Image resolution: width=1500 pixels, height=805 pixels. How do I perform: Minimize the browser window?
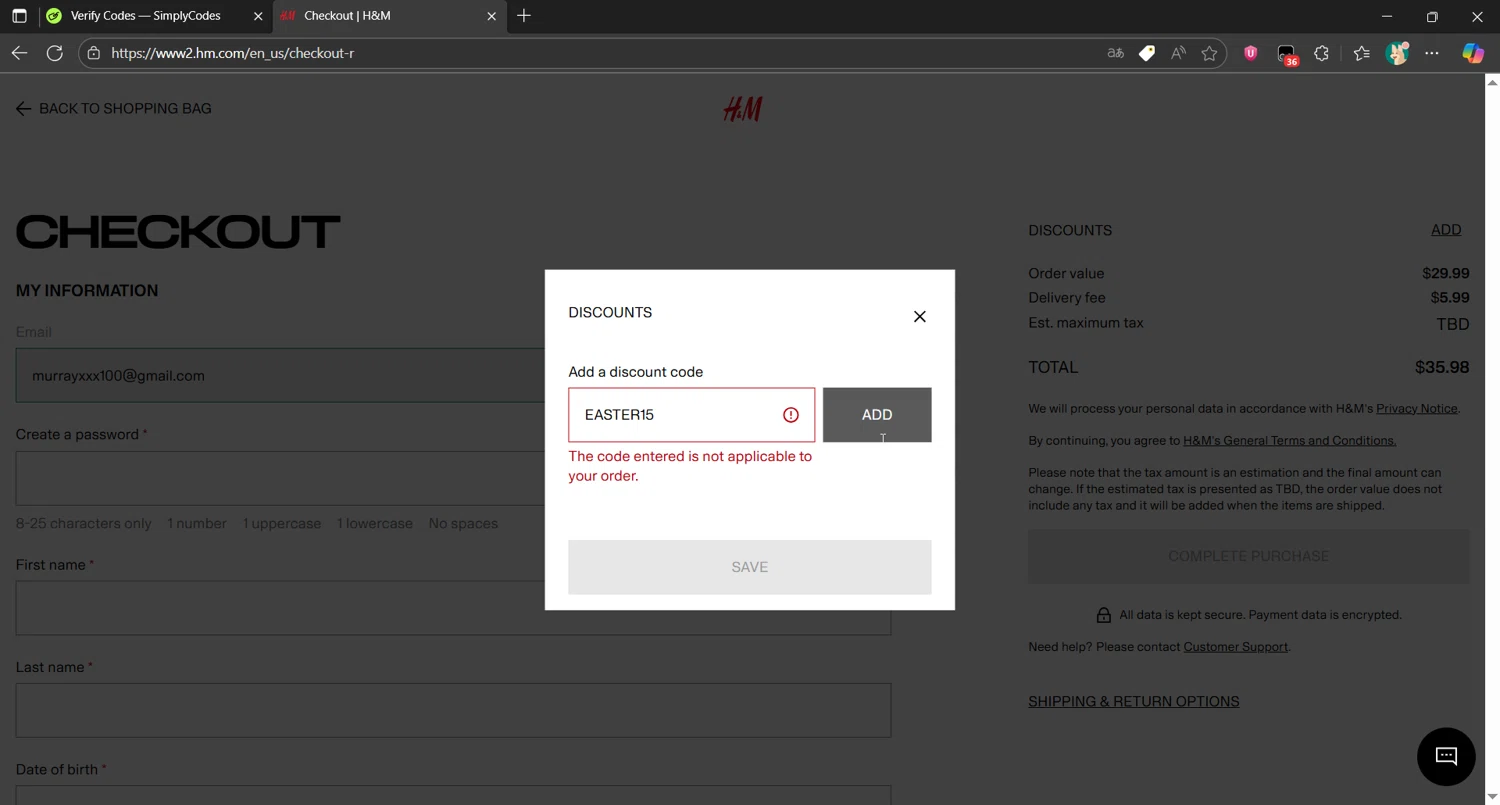(x=1387, y=16)
